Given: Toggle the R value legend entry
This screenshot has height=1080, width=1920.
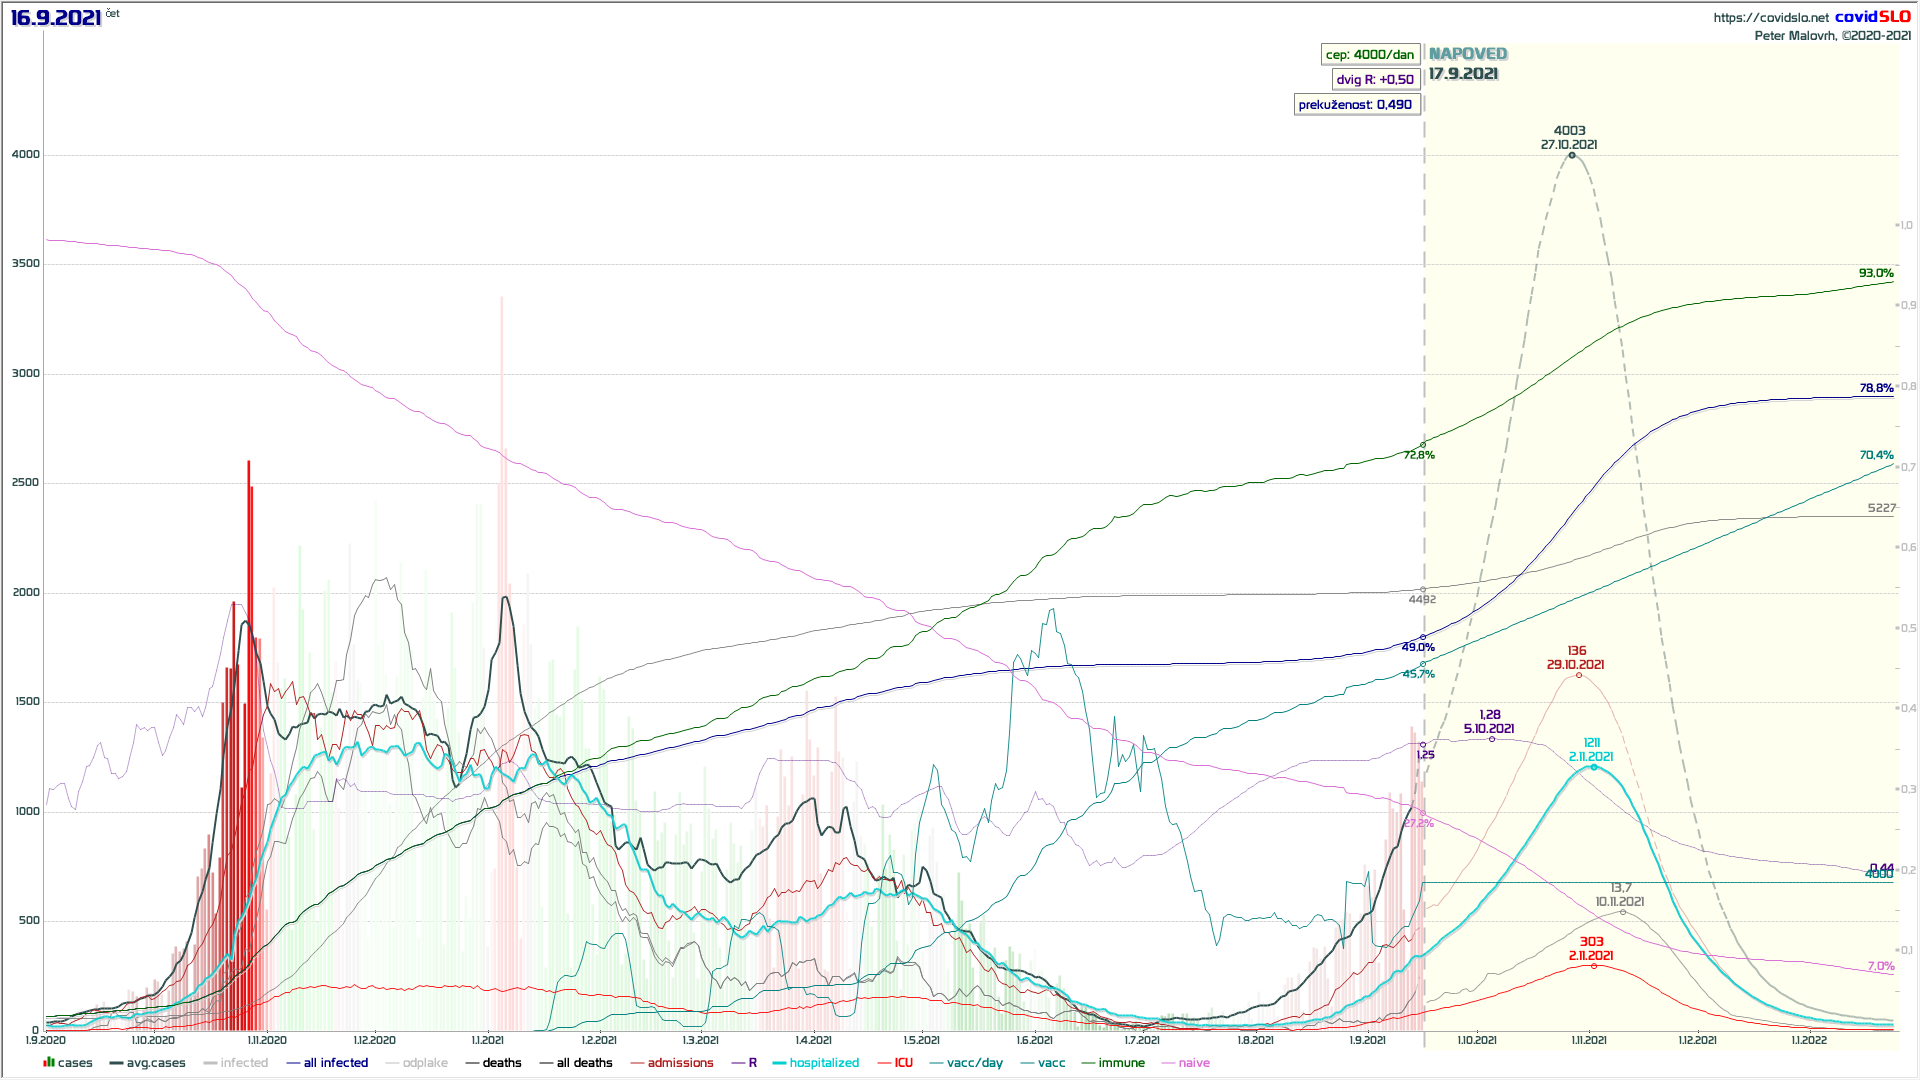Looking at the screenshot, I should (752, 1063).
